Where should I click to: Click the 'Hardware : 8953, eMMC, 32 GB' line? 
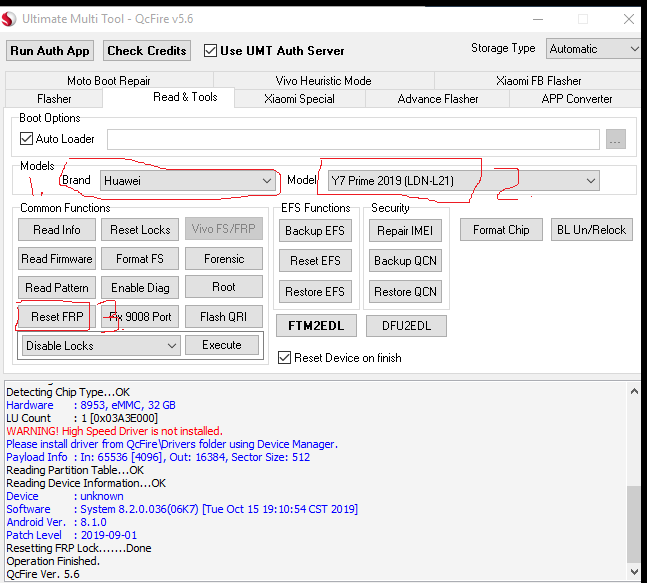click(x=91, y=405)
